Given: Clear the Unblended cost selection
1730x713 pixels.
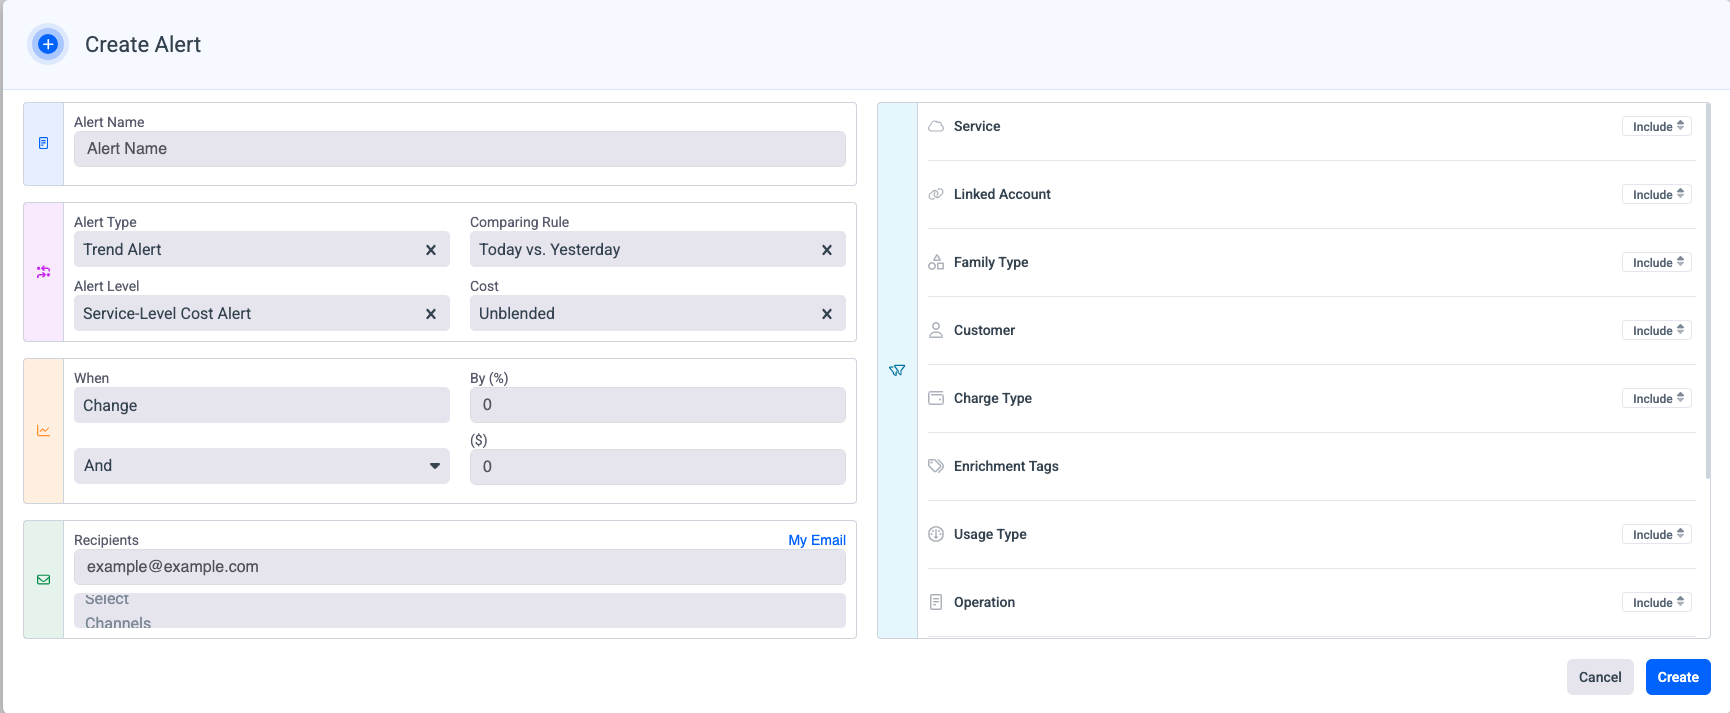Looking at the screenshot, I should click(827, 314).
